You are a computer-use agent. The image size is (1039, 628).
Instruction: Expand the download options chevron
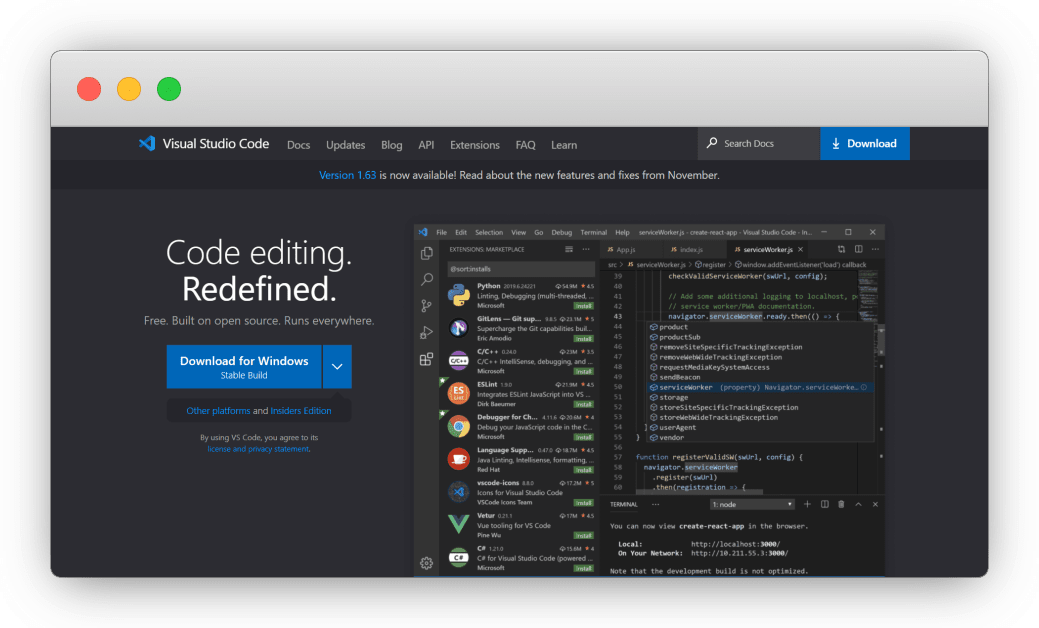pyautogui.click(x=337, y=366)
